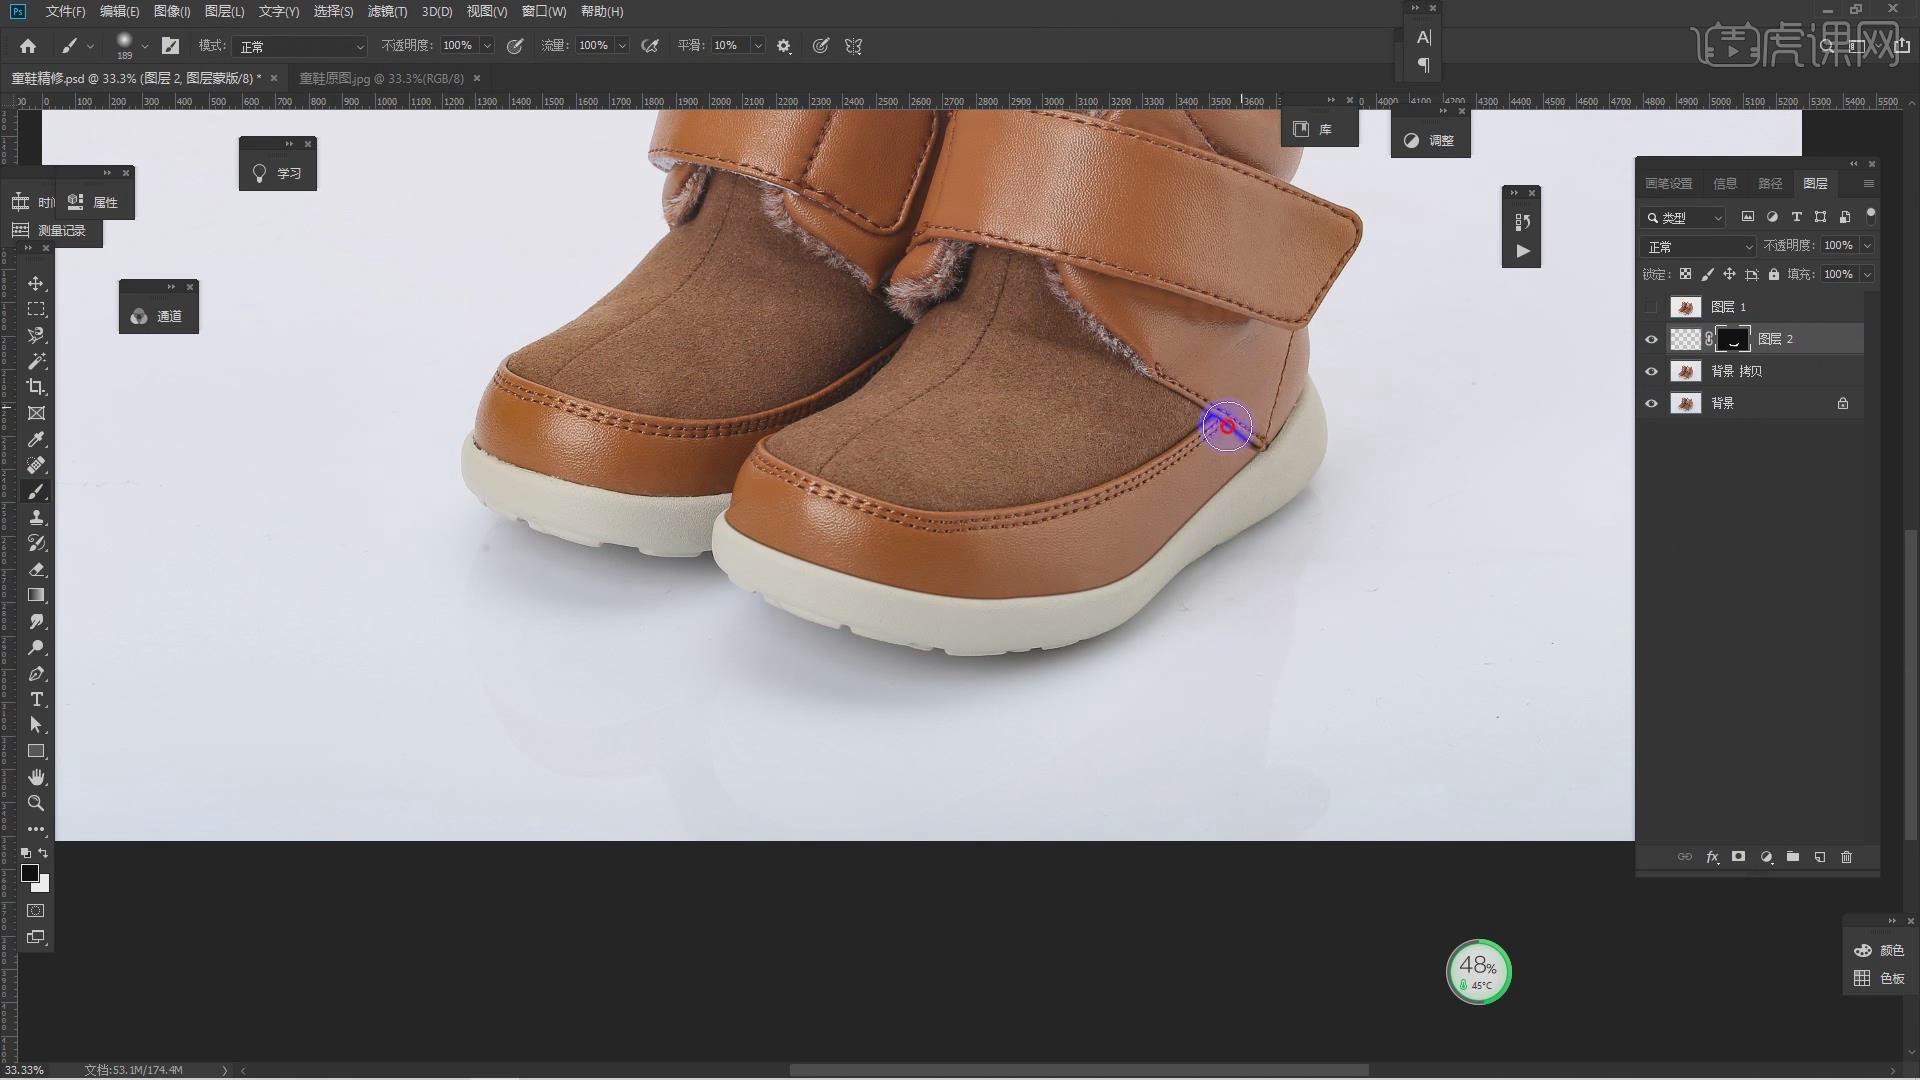Select the Lasso tool
This screenshot has height=1080, width=1920.
pos(36,335)
